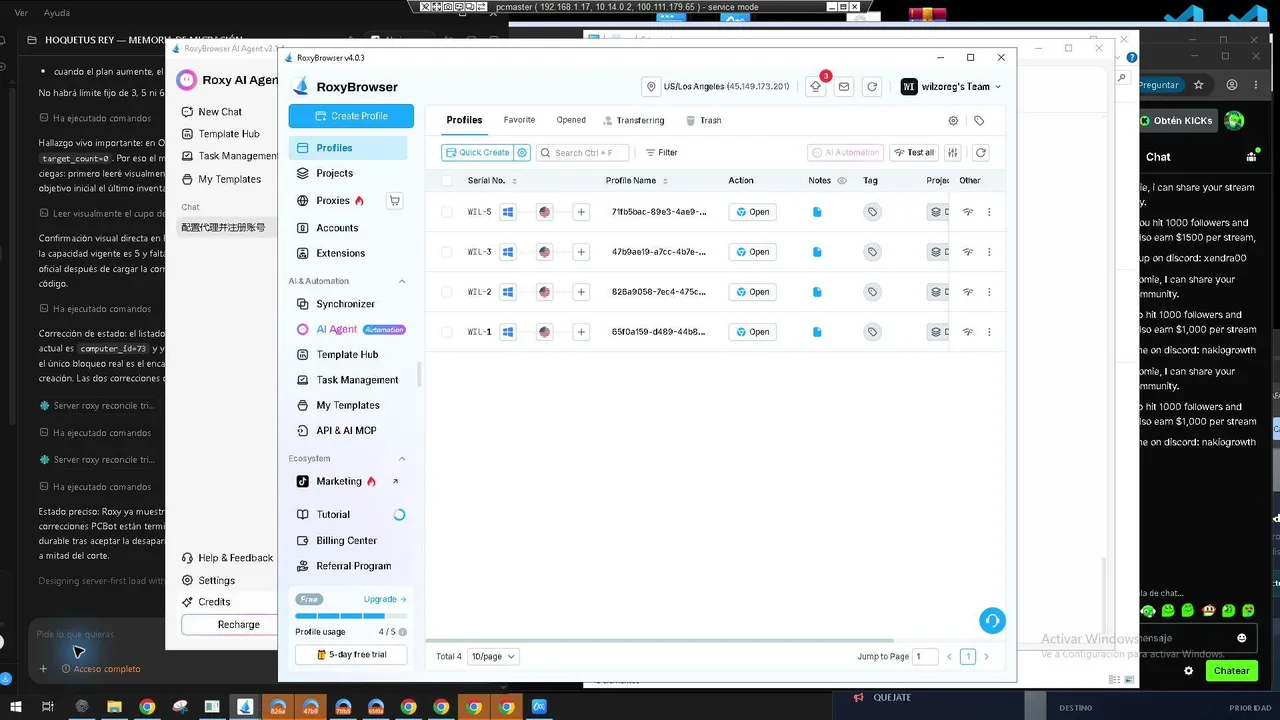
Task: Click the profile search field
Action: tap(583, 153)
